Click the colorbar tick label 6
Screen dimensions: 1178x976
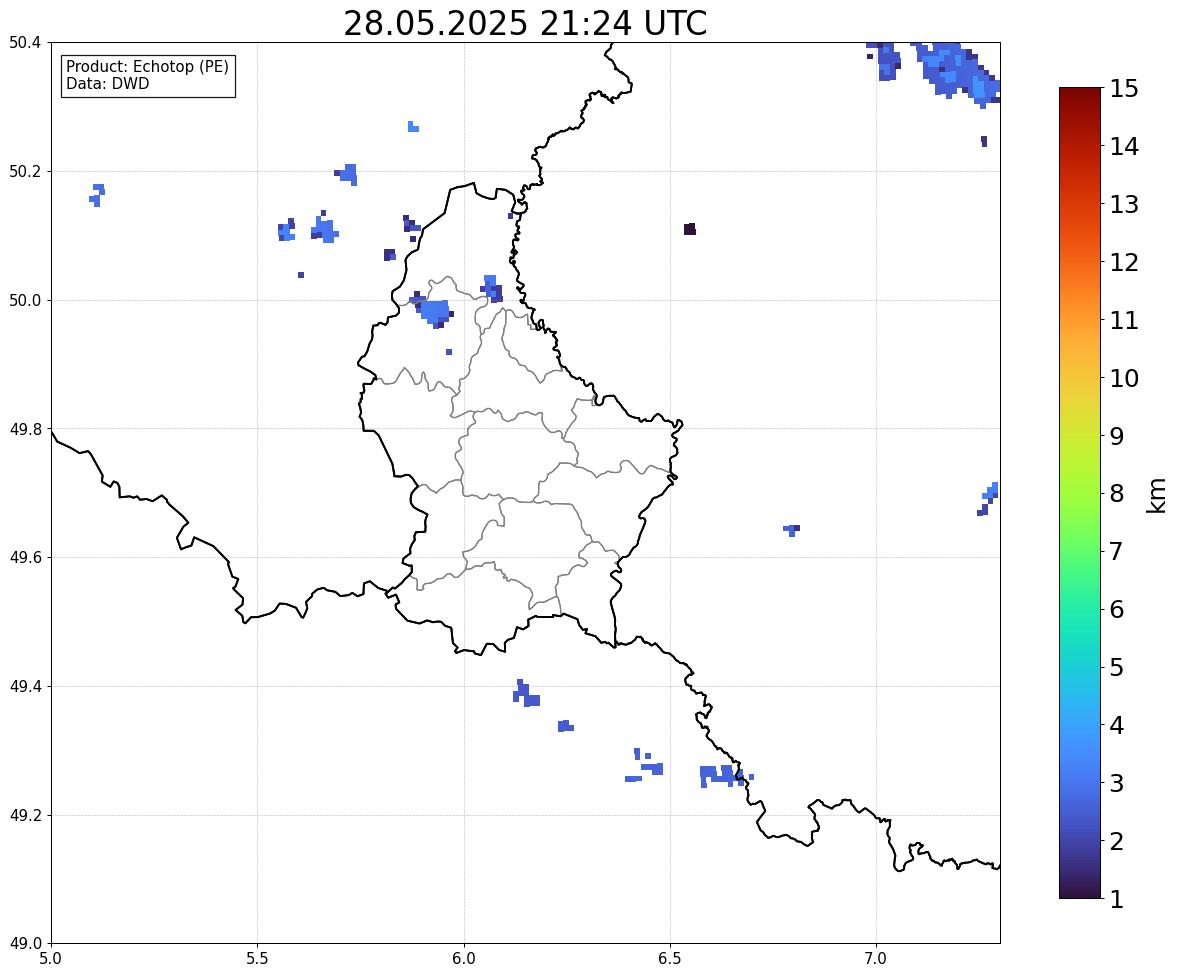click(1117, 609)
